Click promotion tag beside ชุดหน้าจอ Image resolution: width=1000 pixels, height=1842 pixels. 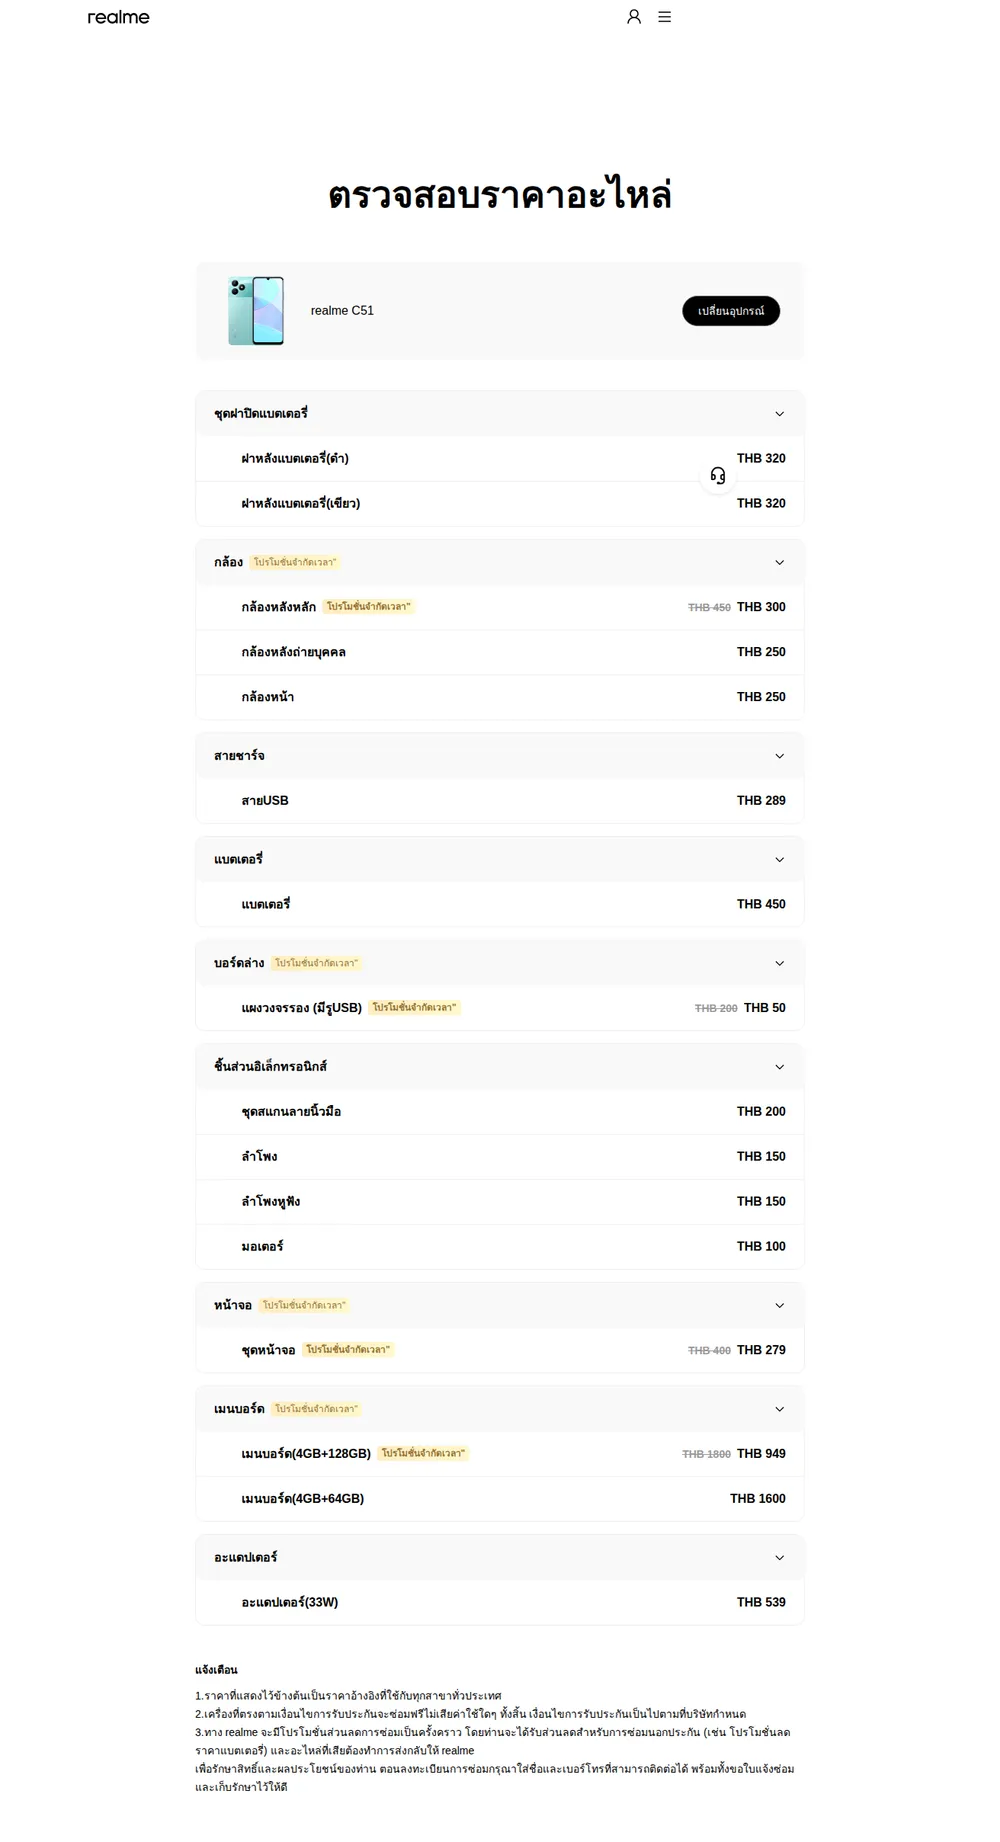coord(348,1350)
